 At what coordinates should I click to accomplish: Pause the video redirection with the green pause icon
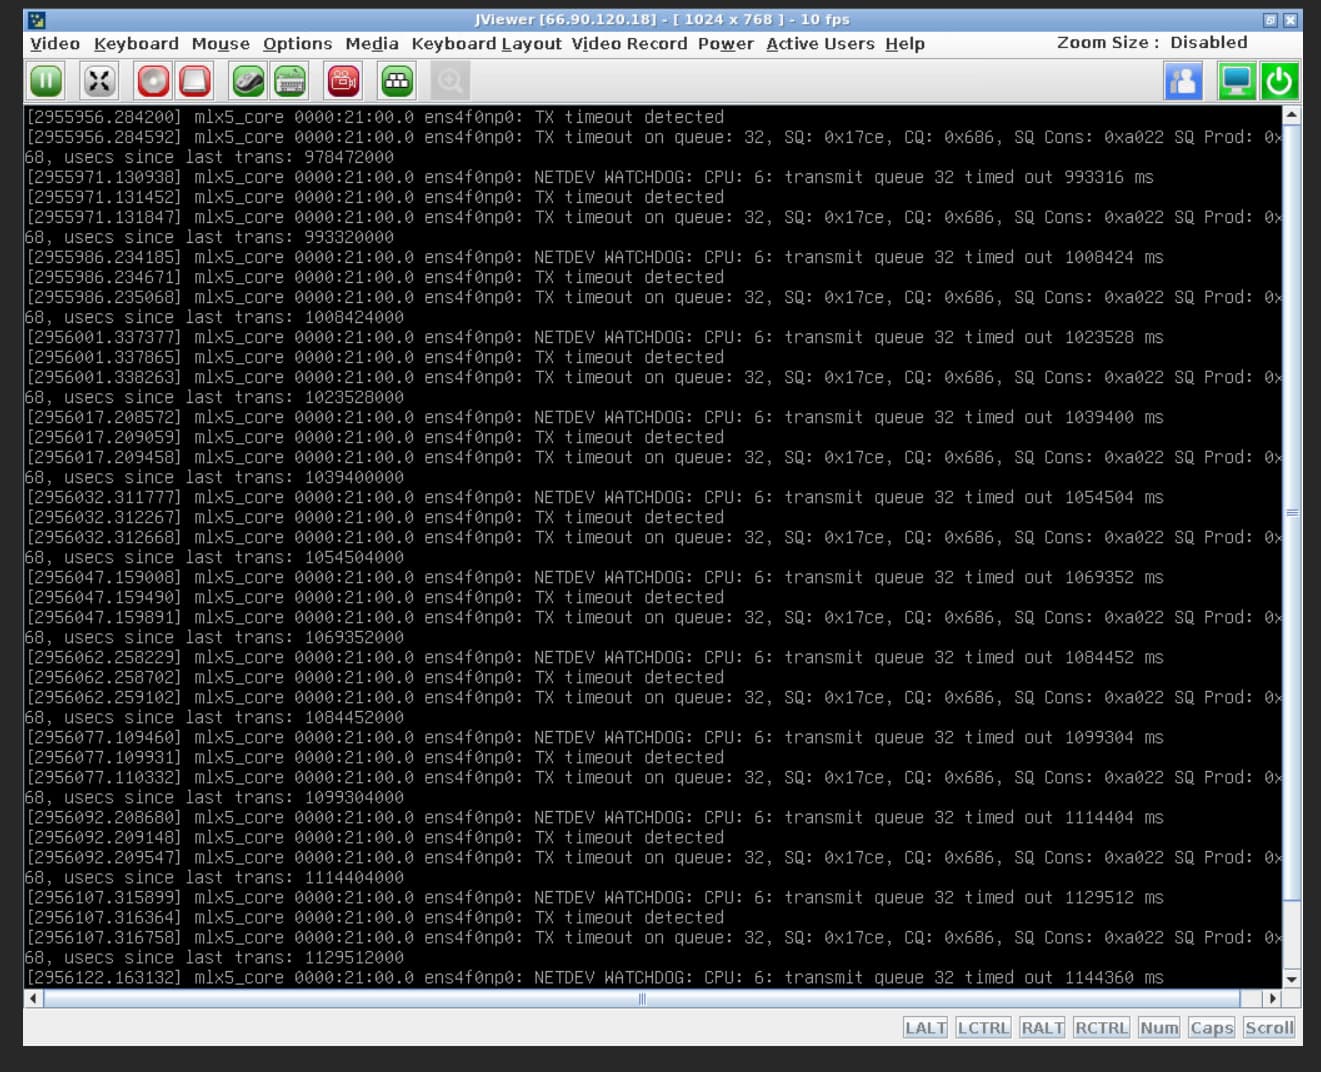tap(46, 81)
